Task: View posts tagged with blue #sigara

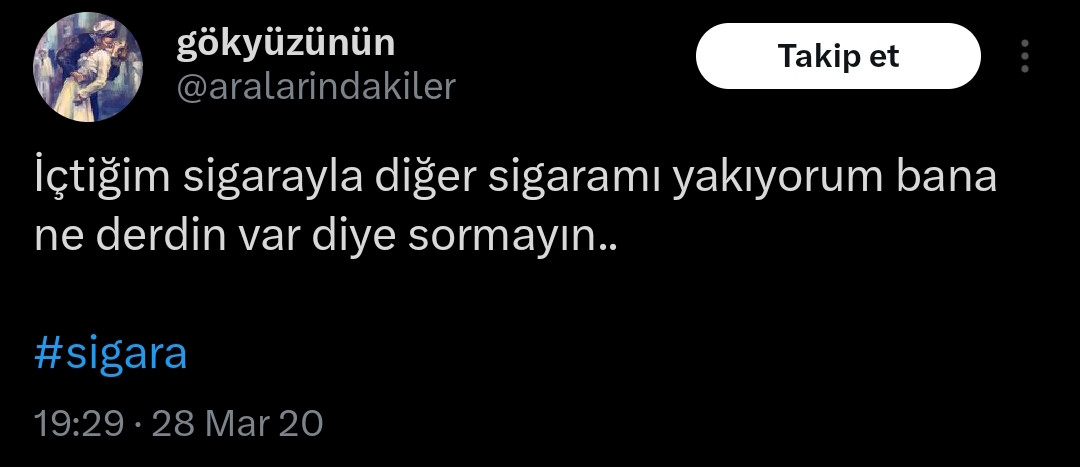Action: point(111,354)
